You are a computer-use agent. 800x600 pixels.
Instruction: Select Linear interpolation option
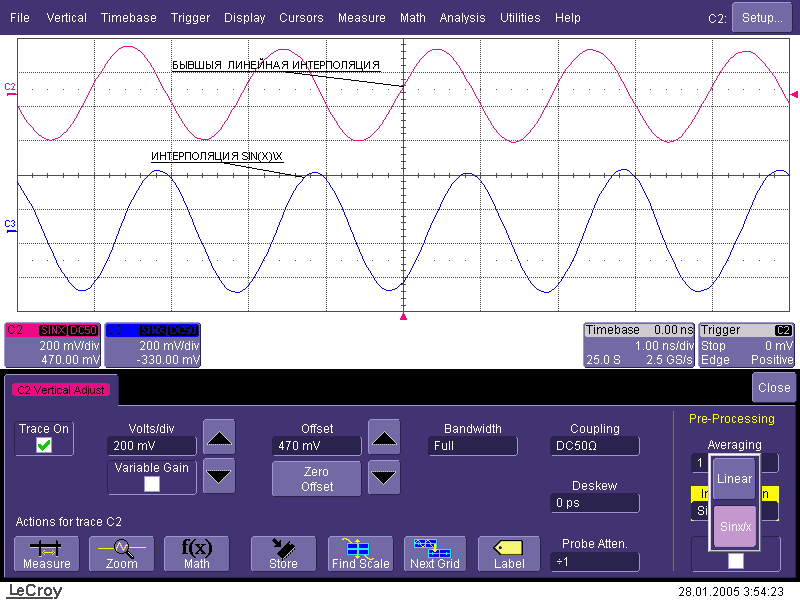pyautogui.click(x=734, y=479)
